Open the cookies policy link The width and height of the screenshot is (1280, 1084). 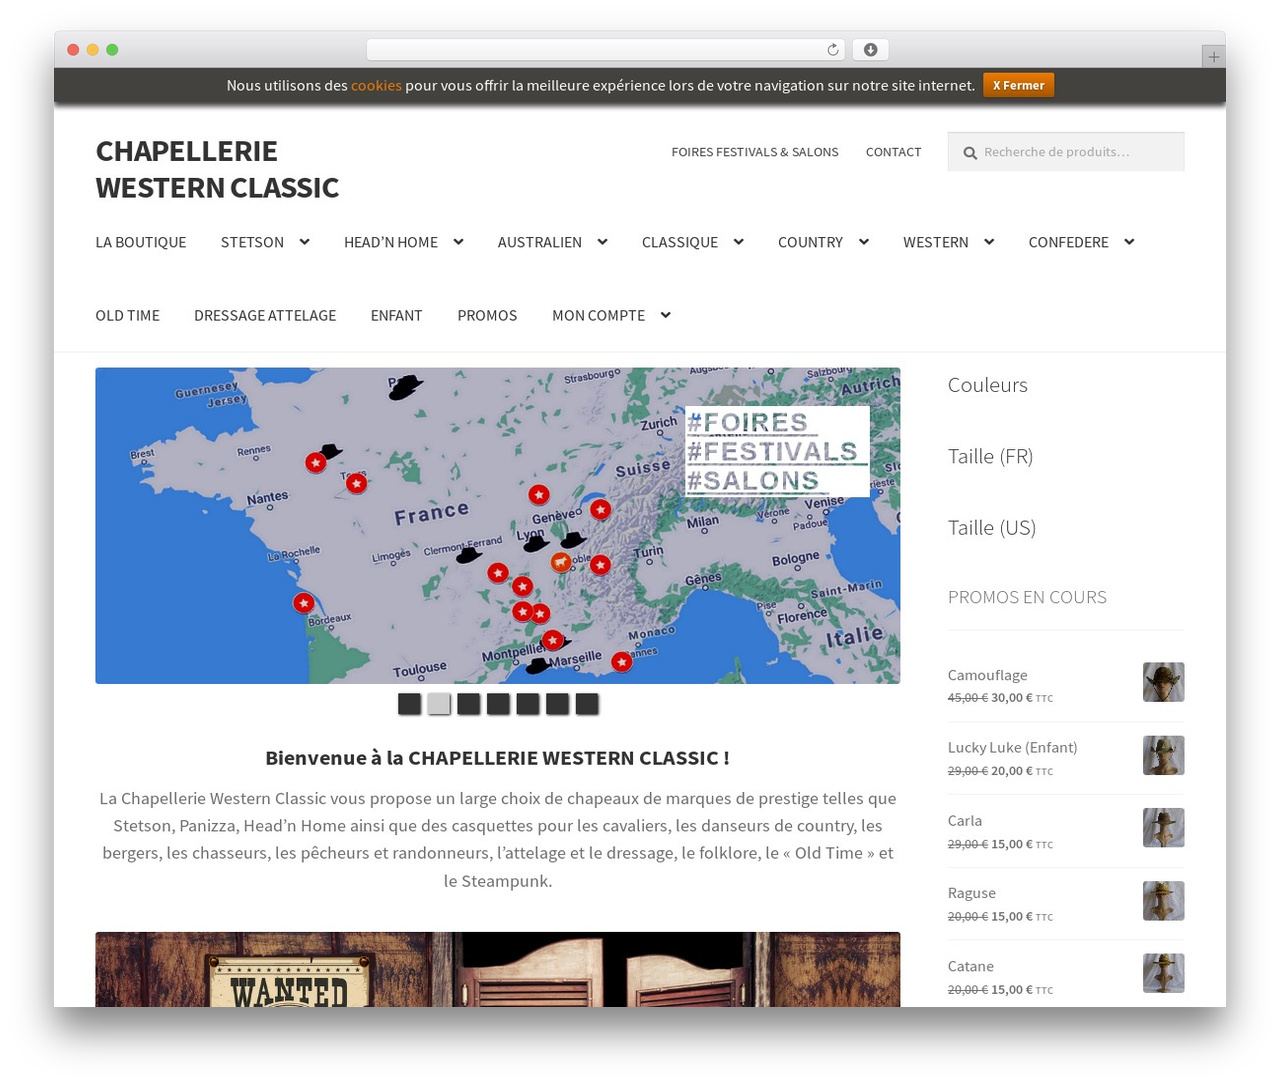coord(376,85)
